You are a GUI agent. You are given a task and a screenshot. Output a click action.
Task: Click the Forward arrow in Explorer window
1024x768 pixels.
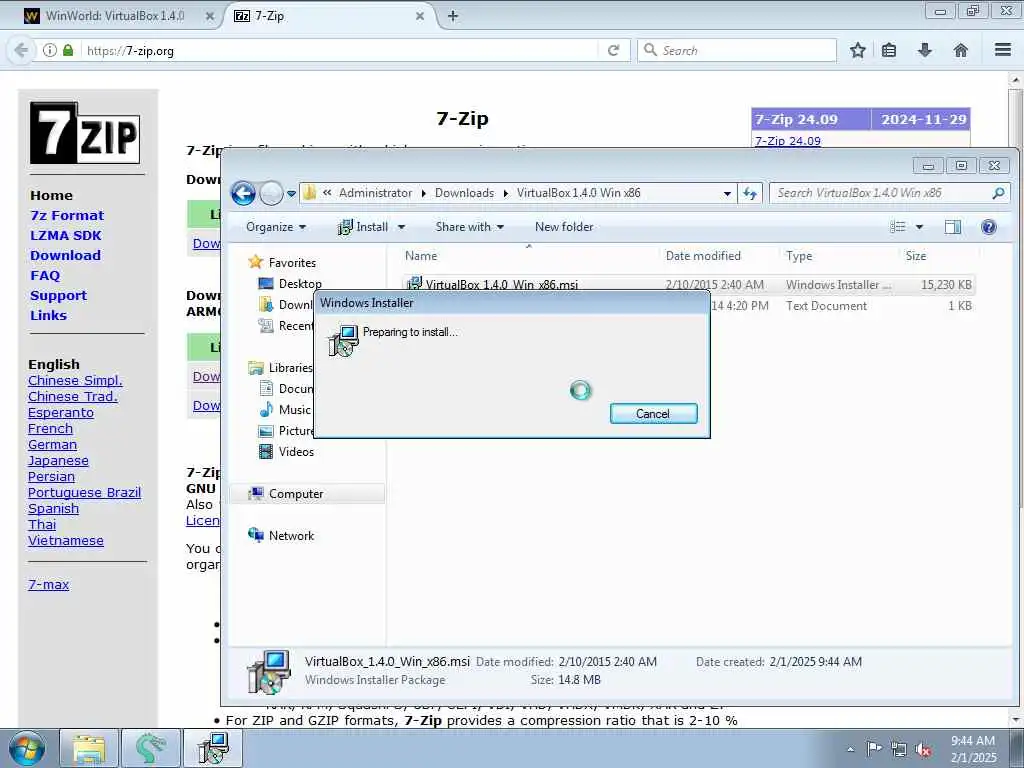(x=271, y=193)
